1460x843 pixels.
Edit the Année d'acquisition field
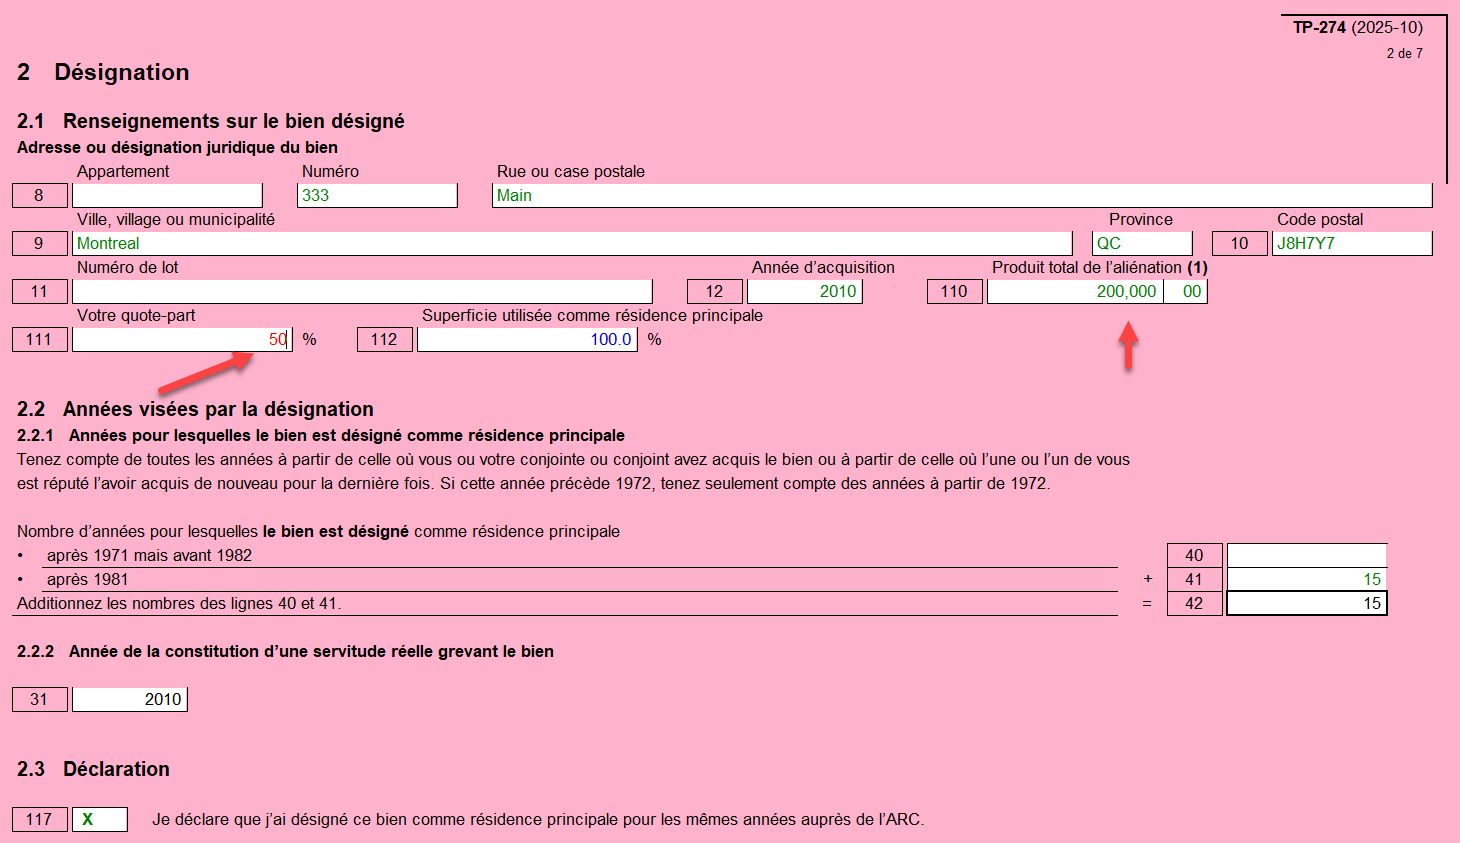804,291
